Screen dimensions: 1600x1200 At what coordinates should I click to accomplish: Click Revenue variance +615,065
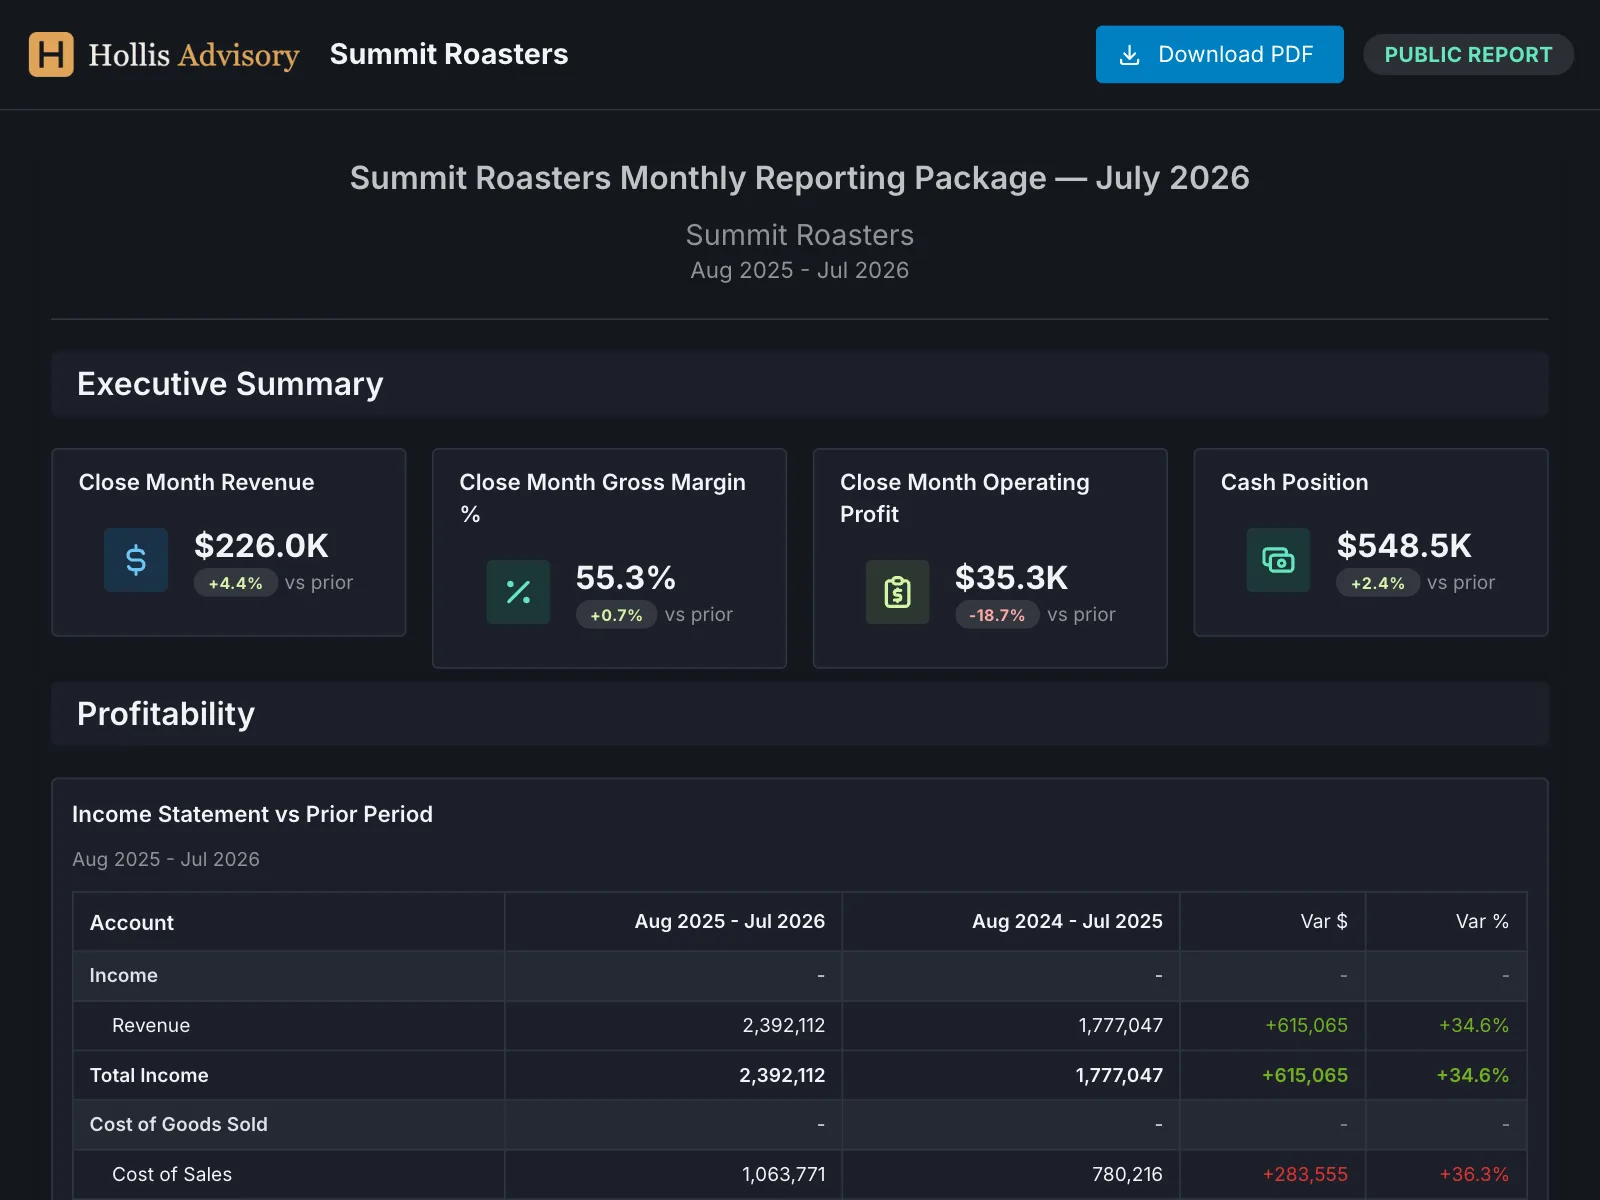(1306, 1025)
